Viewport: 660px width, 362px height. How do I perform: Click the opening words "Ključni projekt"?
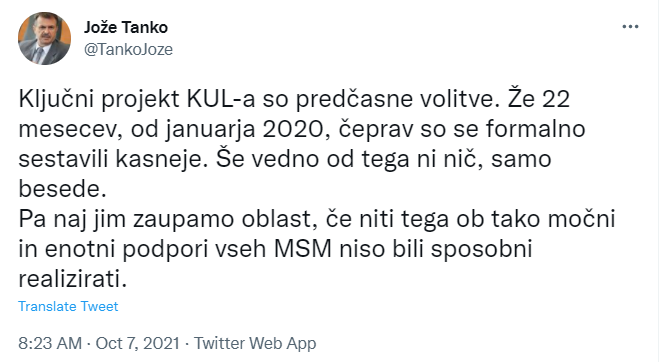(x=99, y=99)
